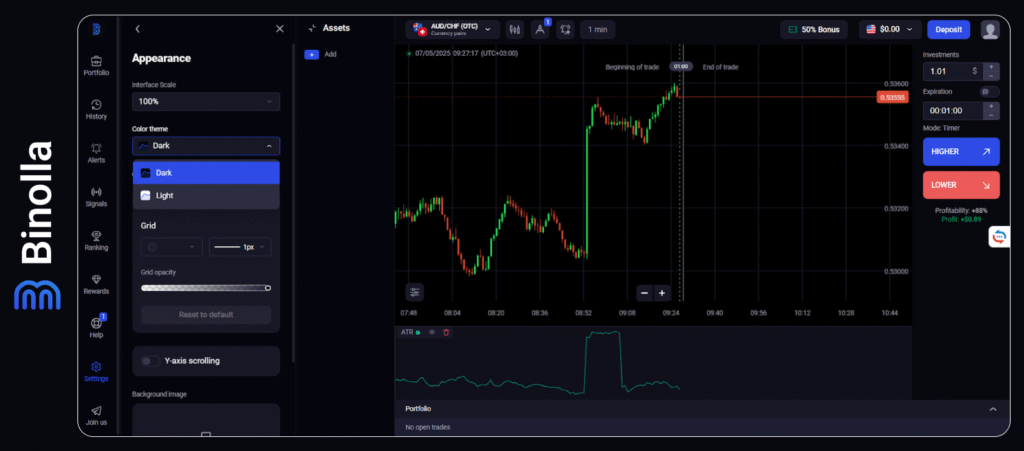Open the Rewards diamond icon

click(96, 283)
